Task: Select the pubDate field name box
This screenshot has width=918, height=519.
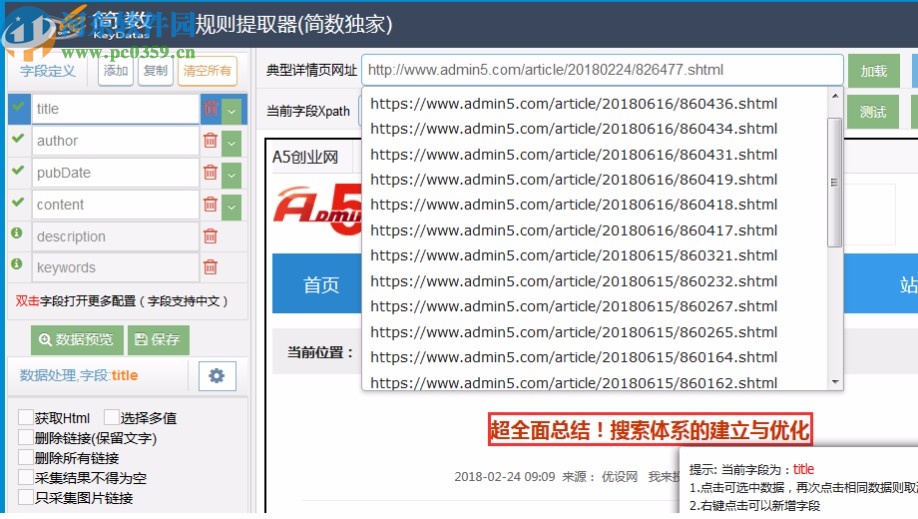Action: coord(116,173)
